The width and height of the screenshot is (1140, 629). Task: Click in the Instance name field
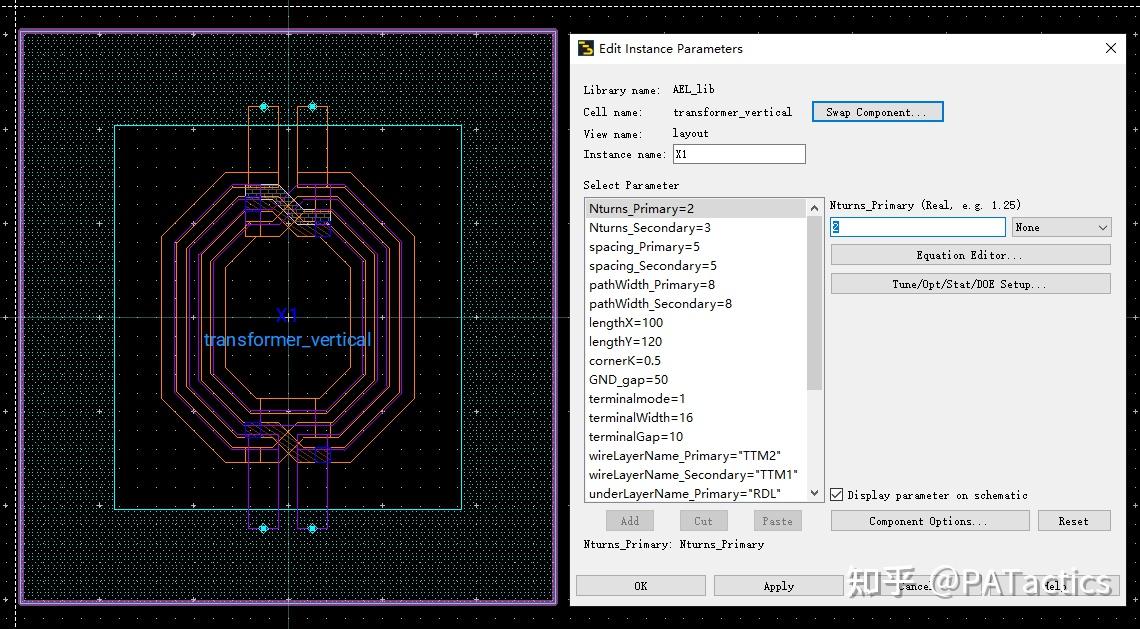click(x=739, y=154)
